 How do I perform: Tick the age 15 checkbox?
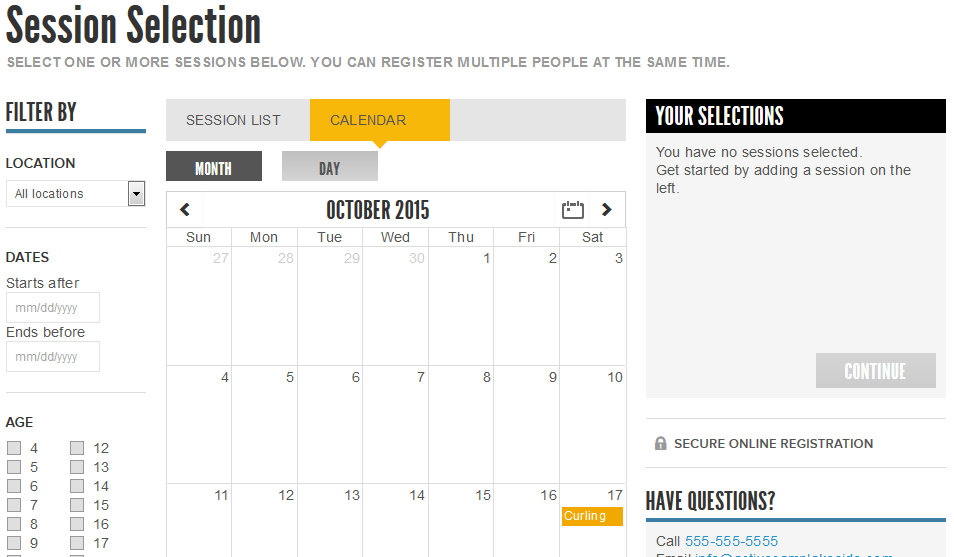pos(77,505)
